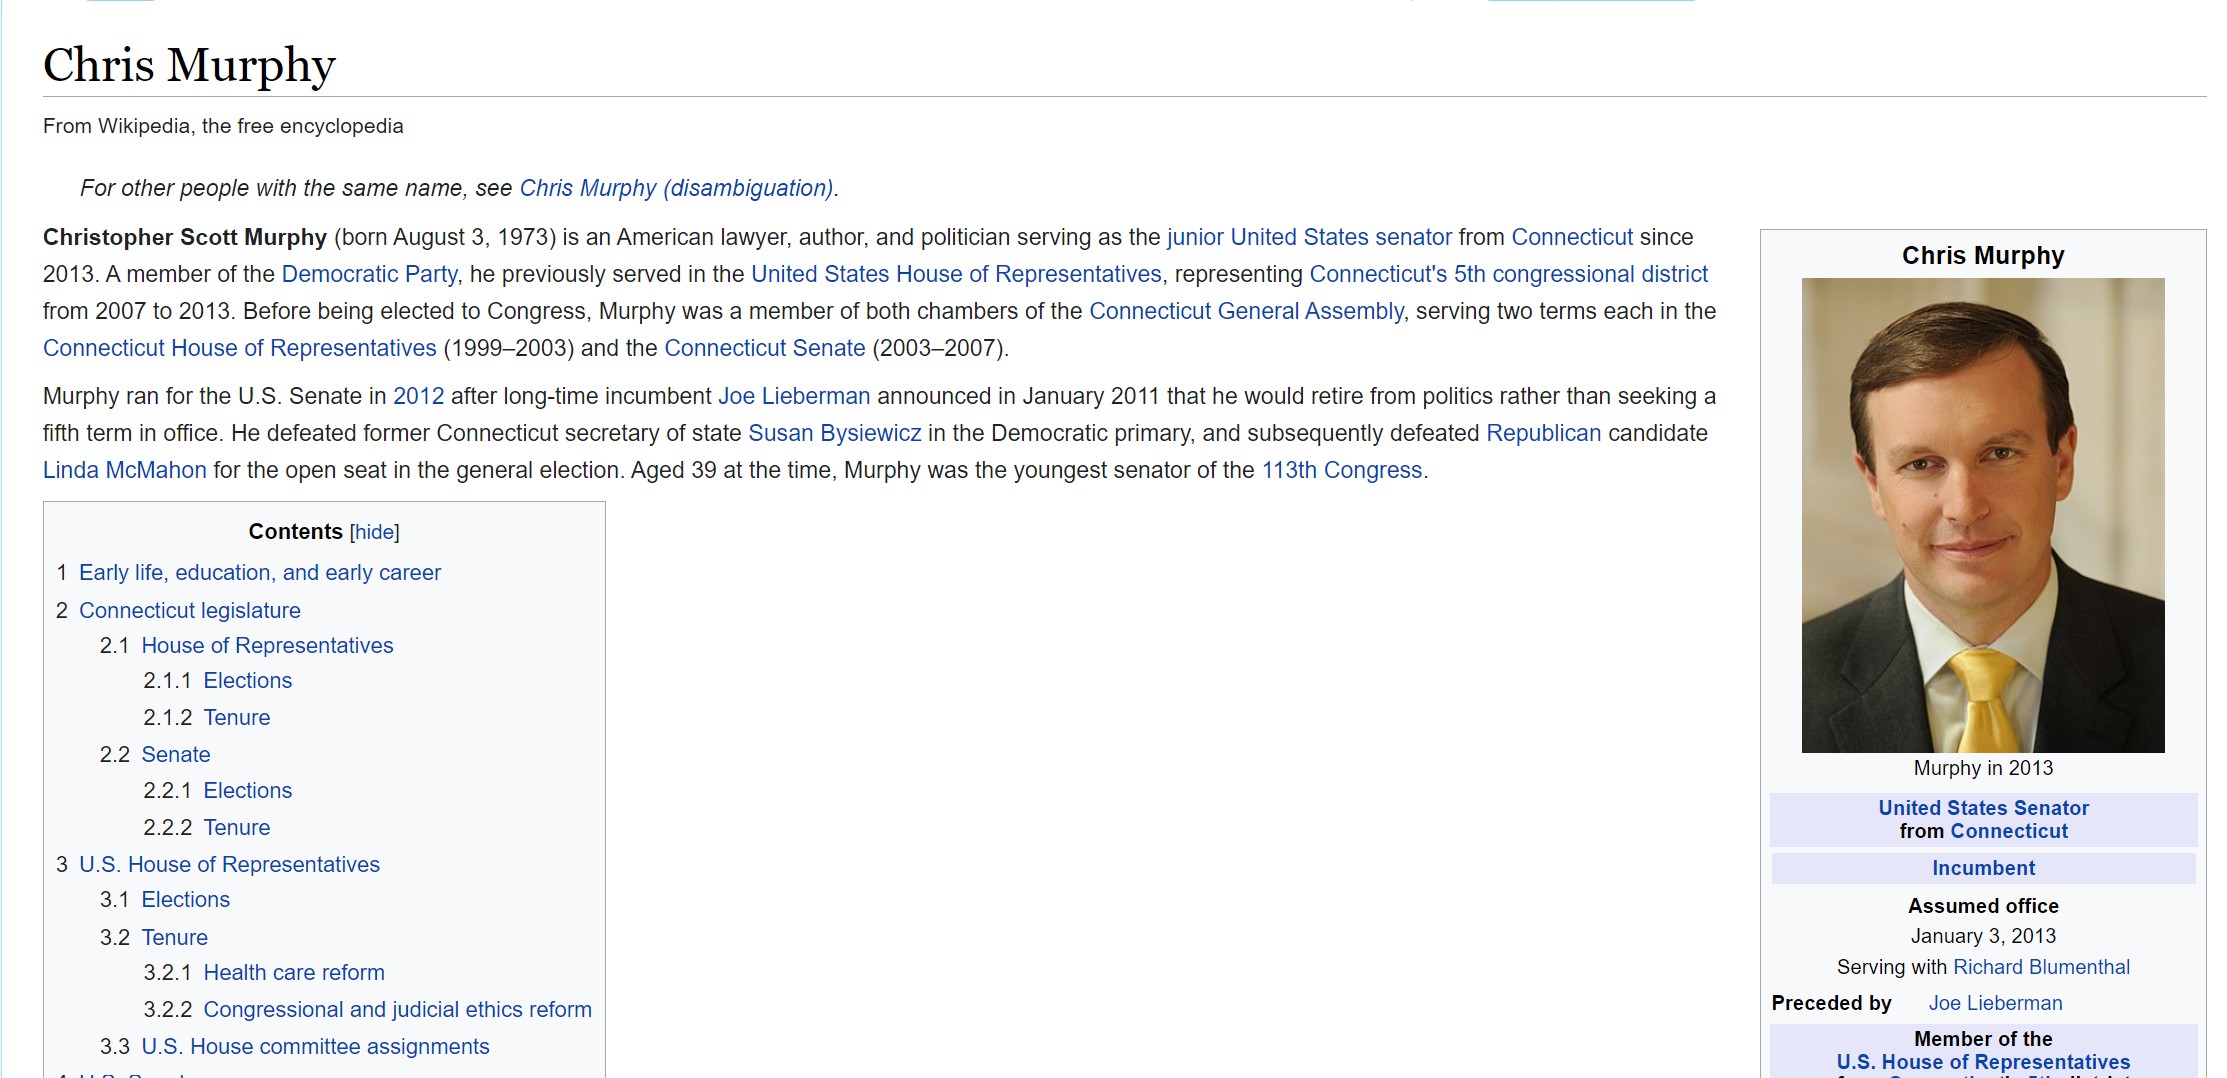Follow junior United States senator link
Image resolution: width=2227 pixels, height=1078 pixels.
1309,237
